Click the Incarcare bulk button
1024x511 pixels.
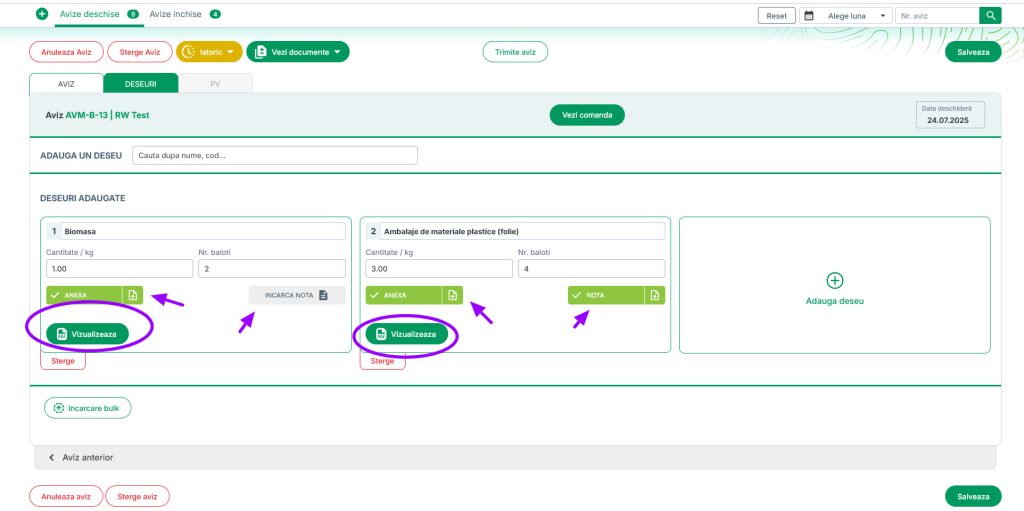88,408
